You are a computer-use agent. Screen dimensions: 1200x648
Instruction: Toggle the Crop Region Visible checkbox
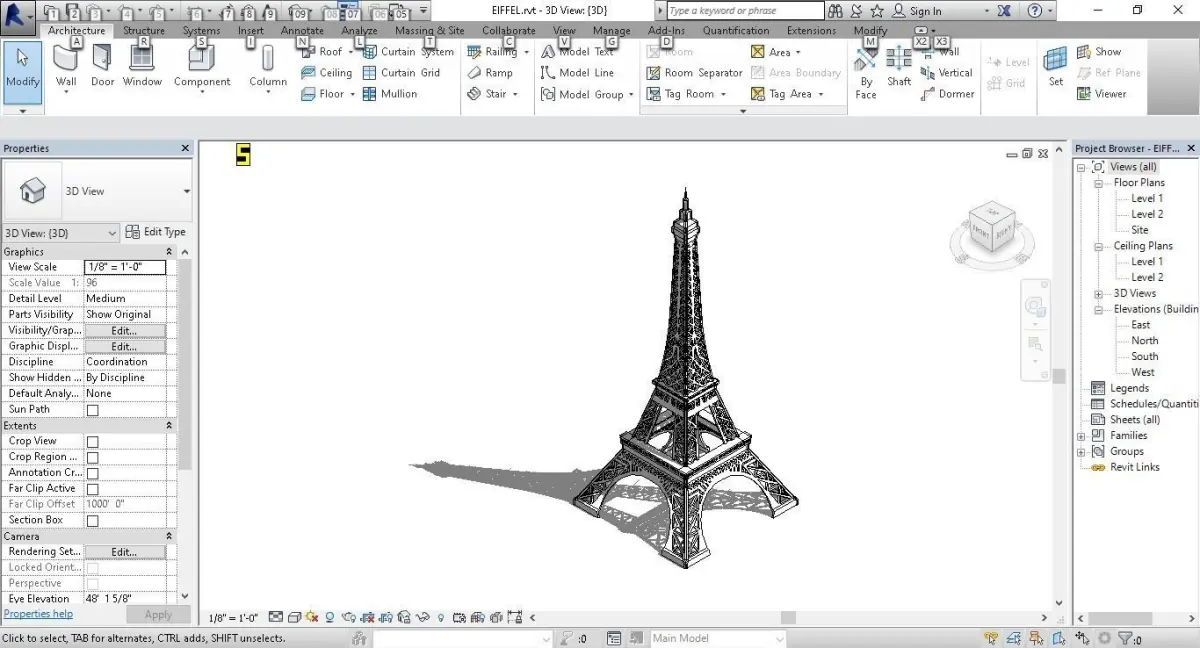(x=92, y=458)
